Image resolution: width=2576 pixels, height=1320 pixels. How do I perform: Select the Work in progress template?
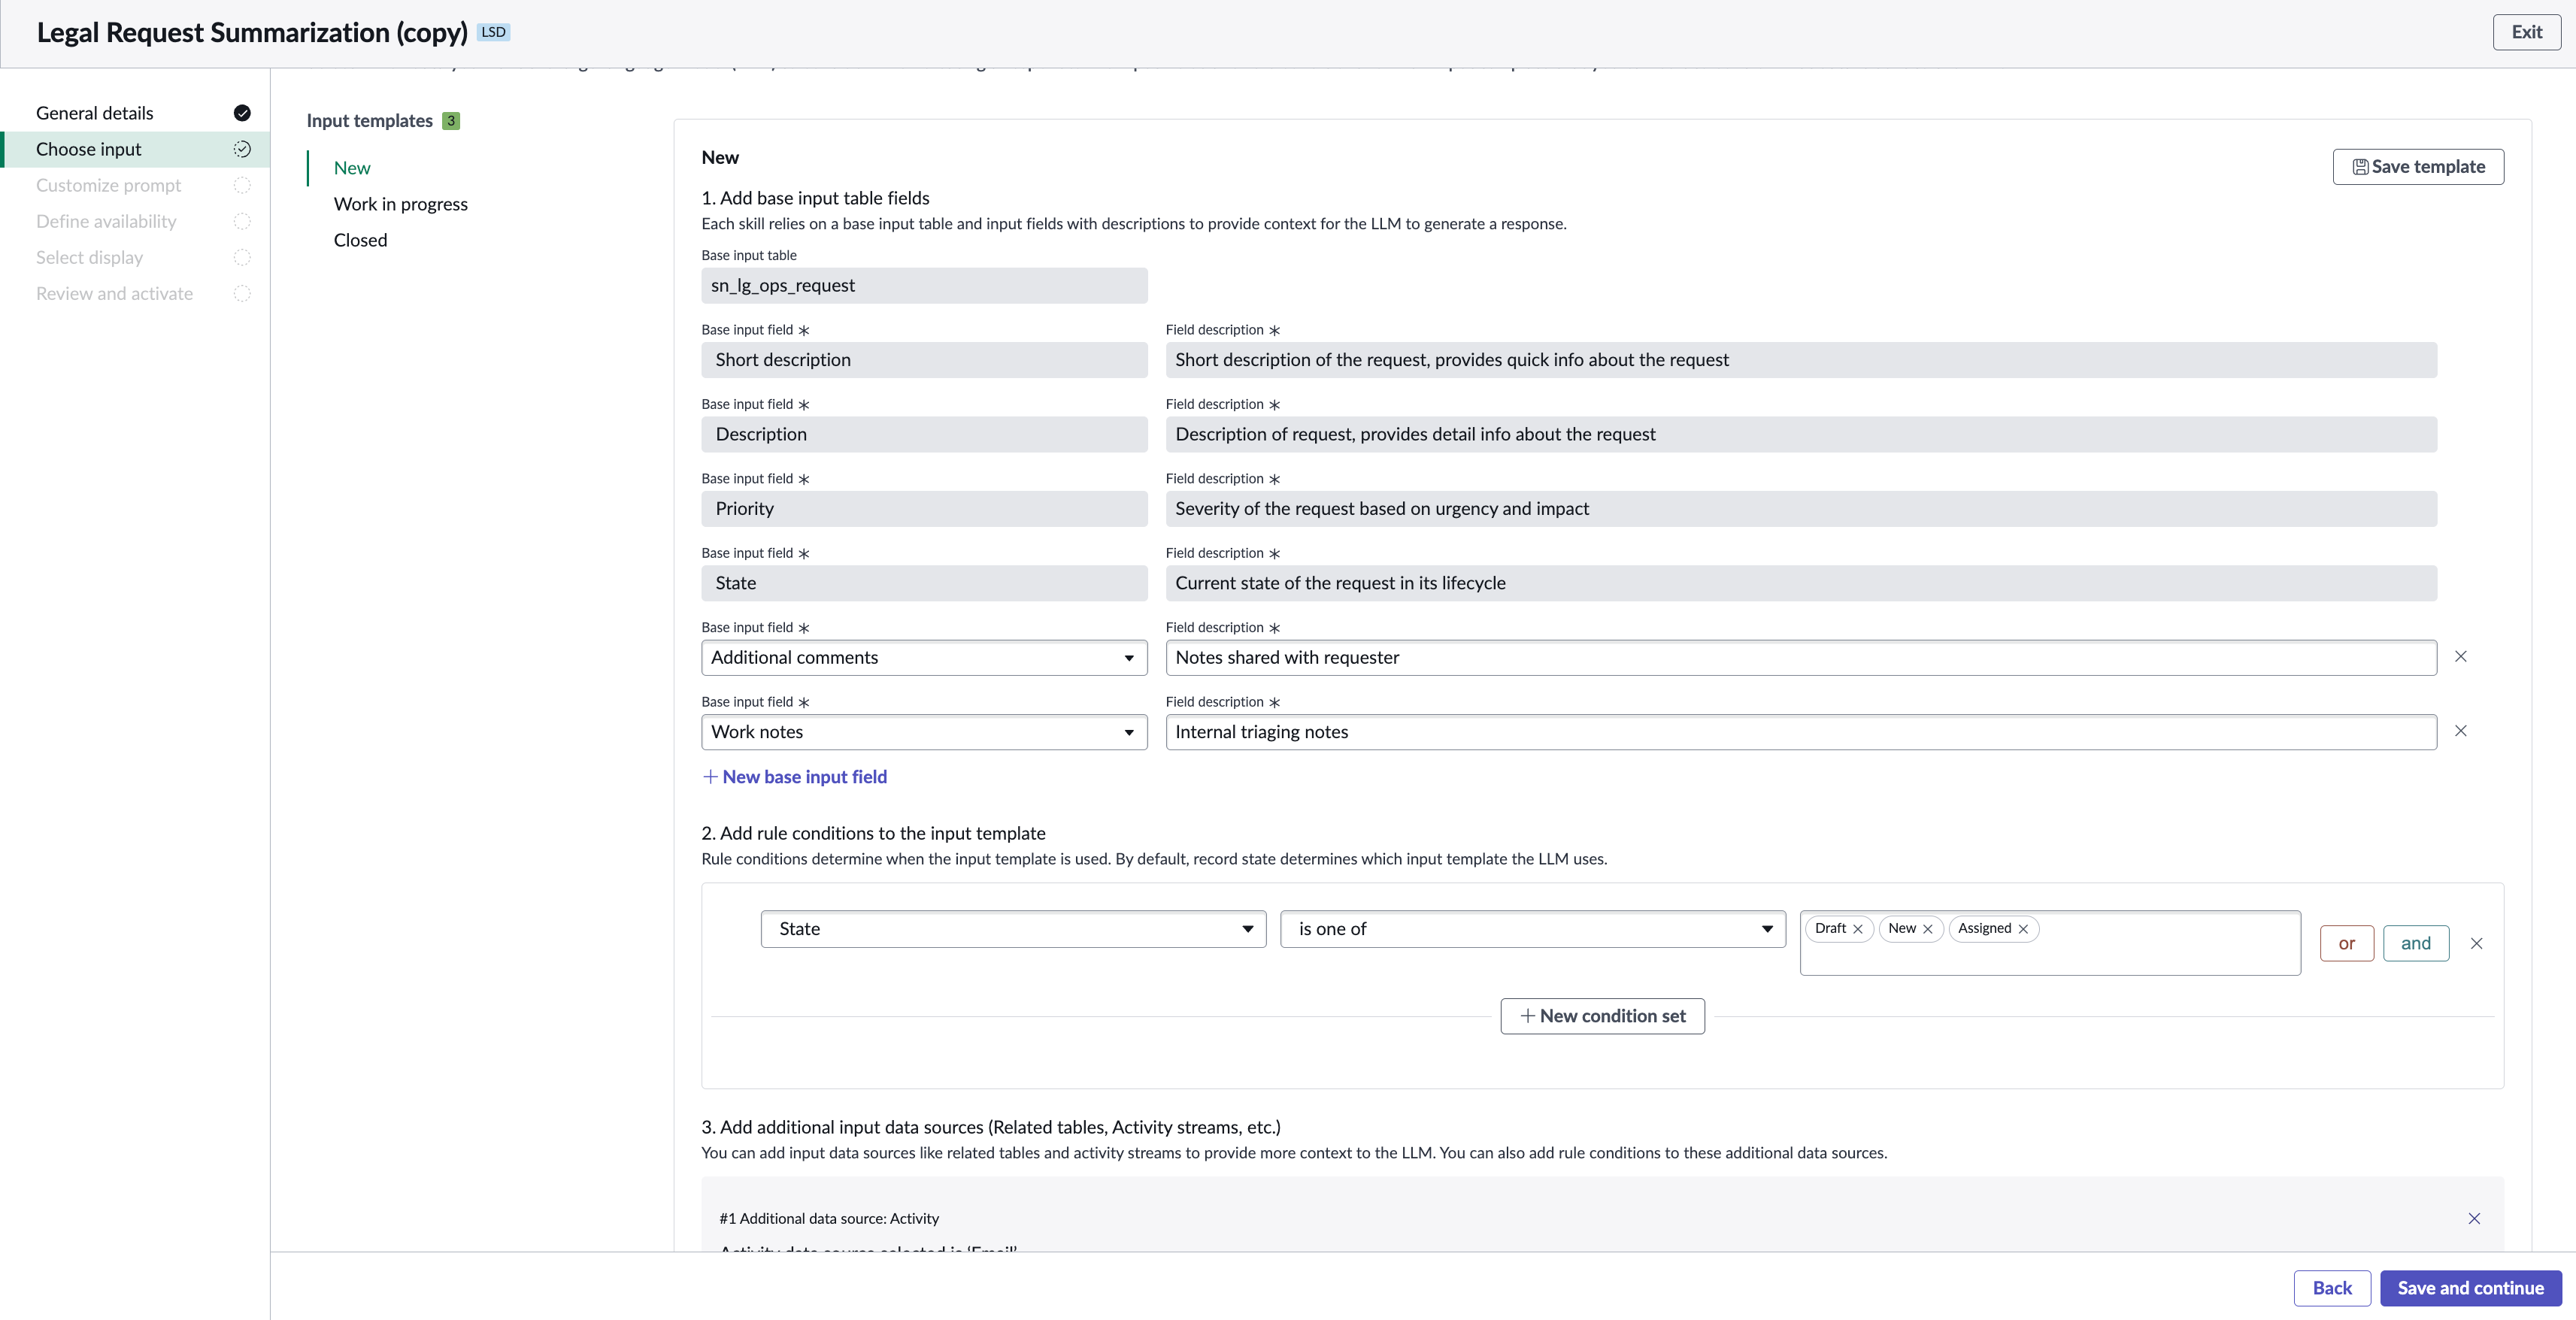(x=401, y=204)
